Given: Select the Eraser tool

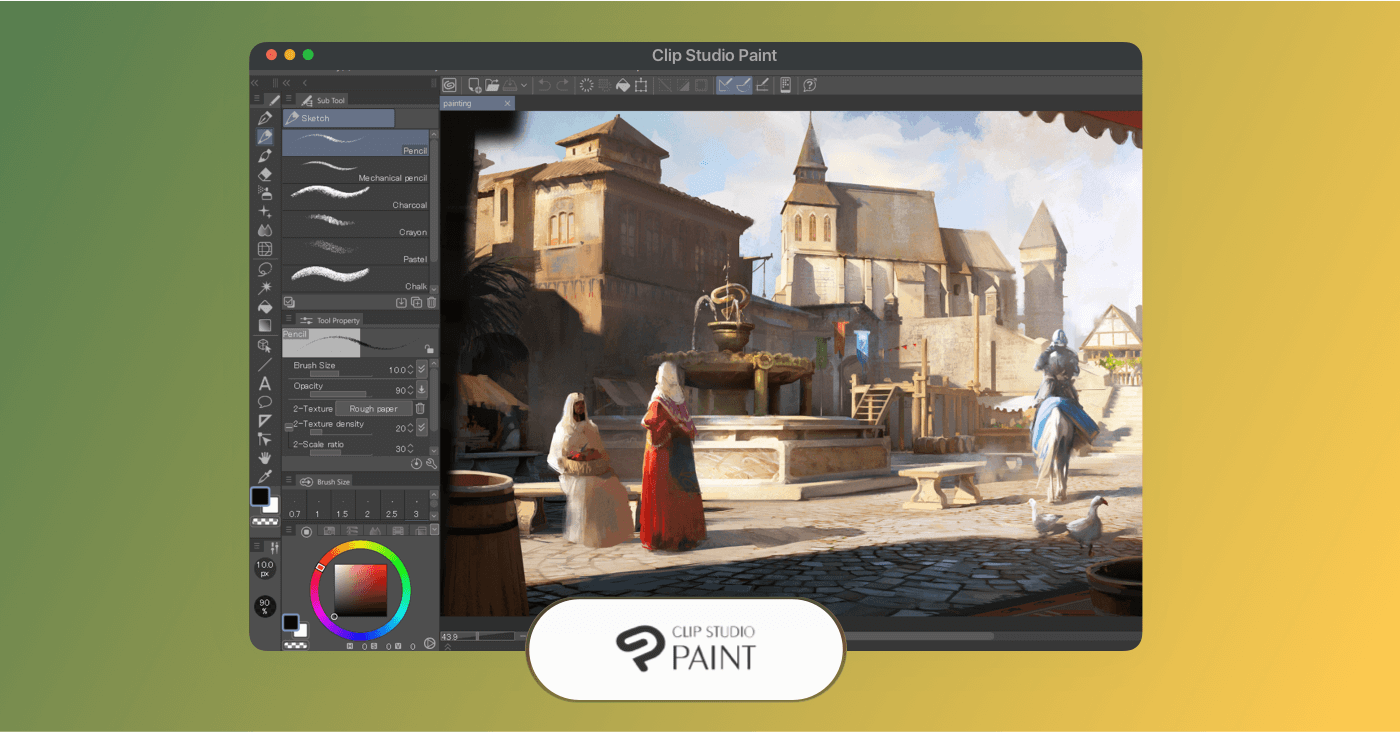Looking at the screenshot, I should [x=265, y=174].
